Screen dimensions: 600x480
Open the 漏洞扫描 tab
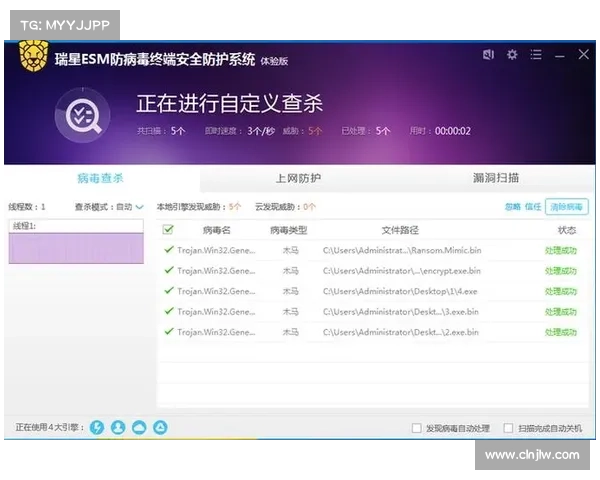[x=496, y=178]
